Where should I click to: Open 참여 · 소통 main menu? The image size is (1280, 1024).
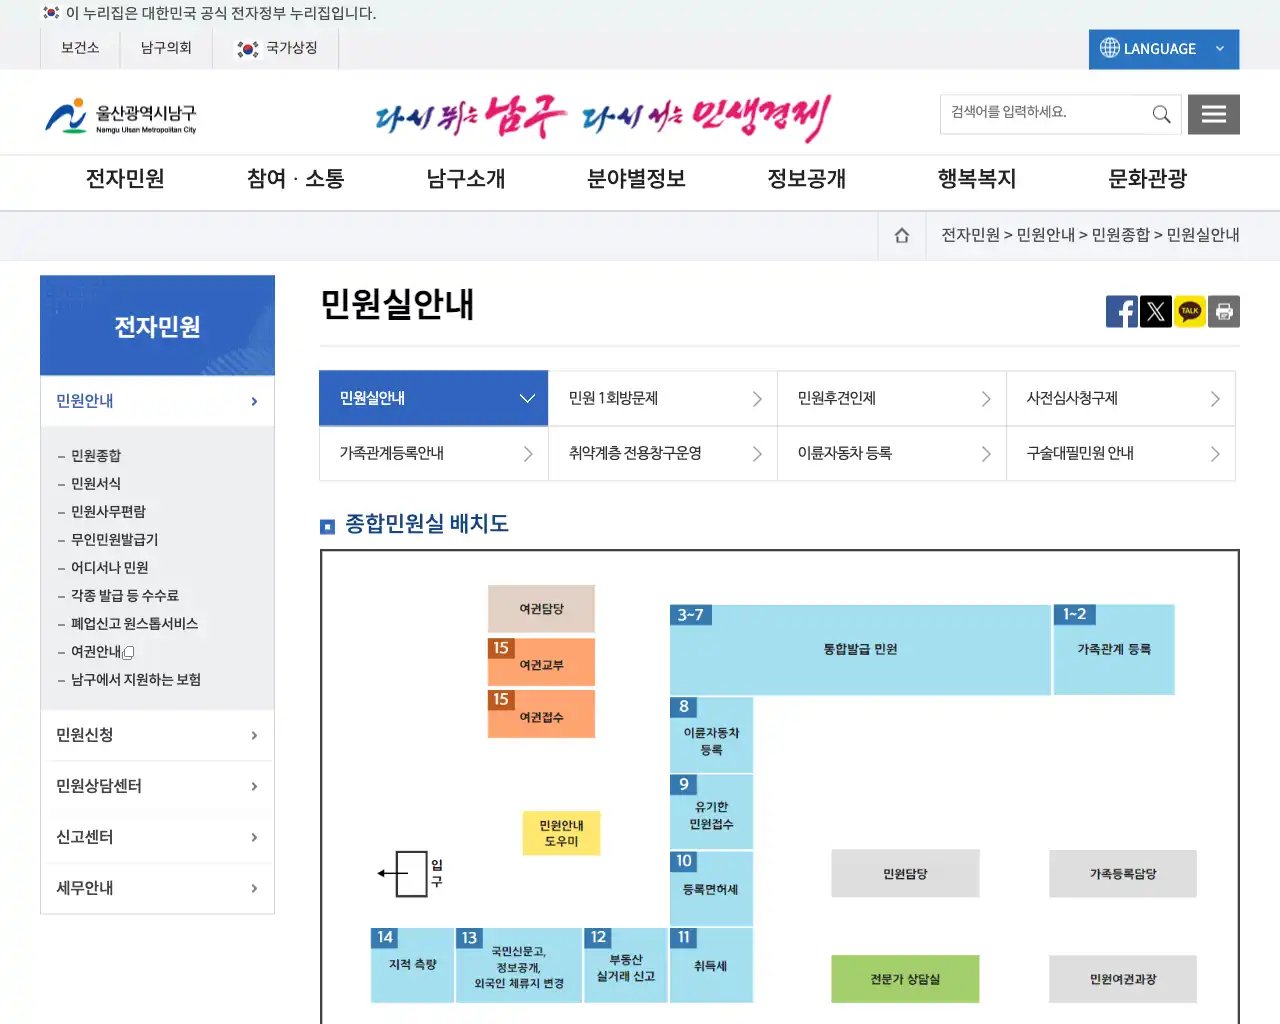(295, 179)
